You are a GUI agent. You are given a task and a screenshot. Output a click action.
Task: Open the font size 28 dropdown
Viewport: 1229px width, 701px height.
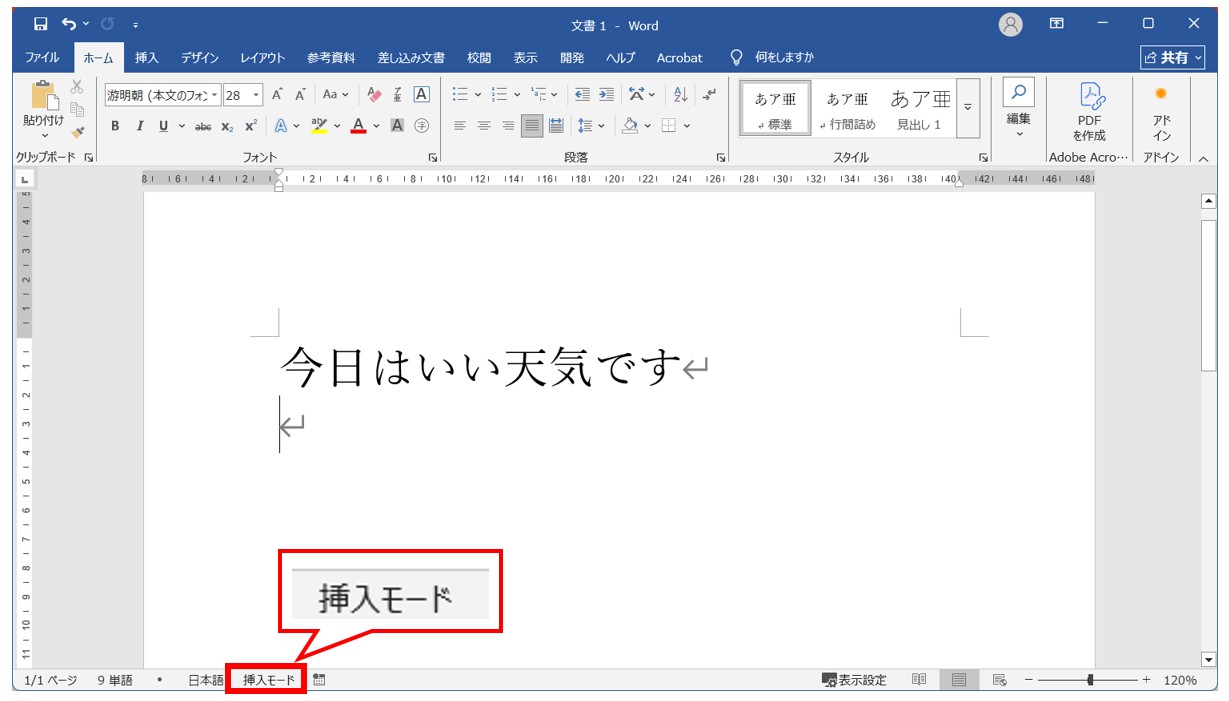click(256, 95)
